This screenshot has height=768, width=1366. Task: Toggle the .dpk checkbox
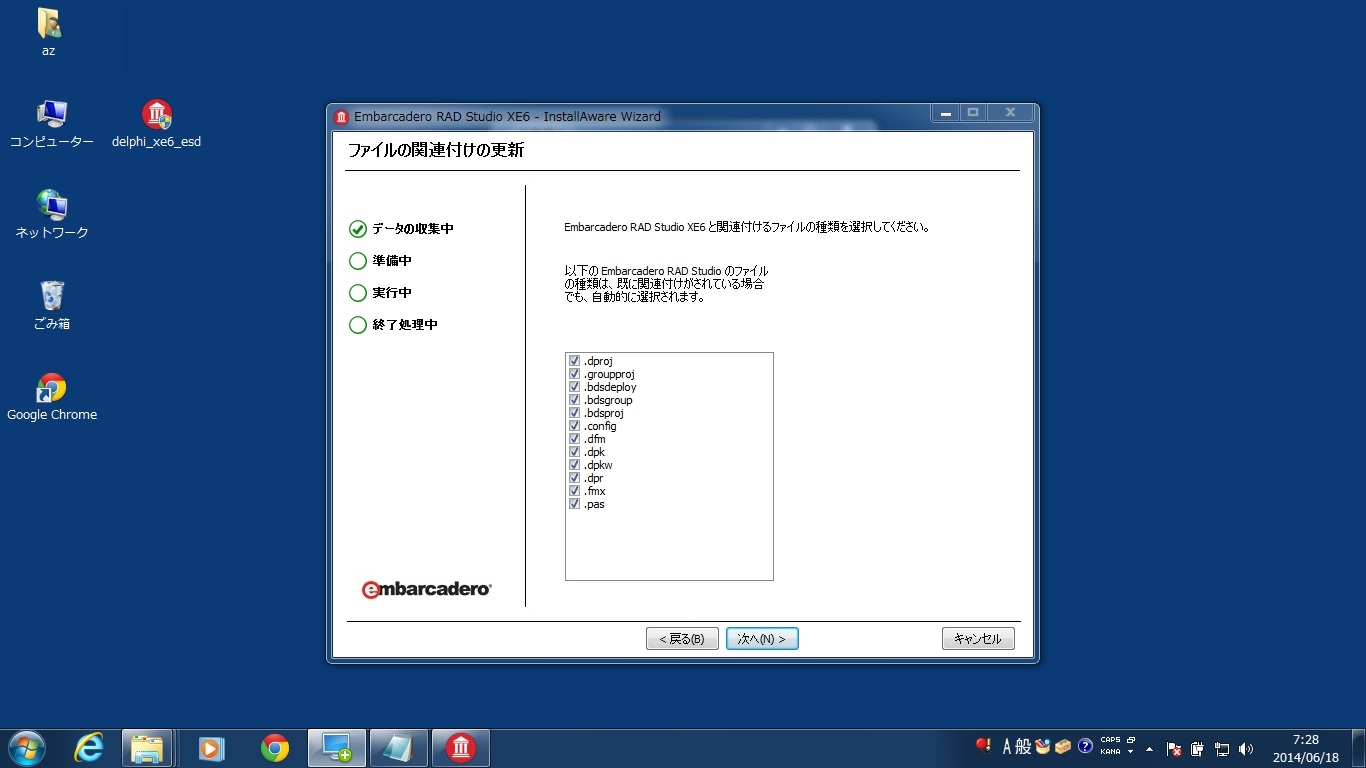coord(575,452)
